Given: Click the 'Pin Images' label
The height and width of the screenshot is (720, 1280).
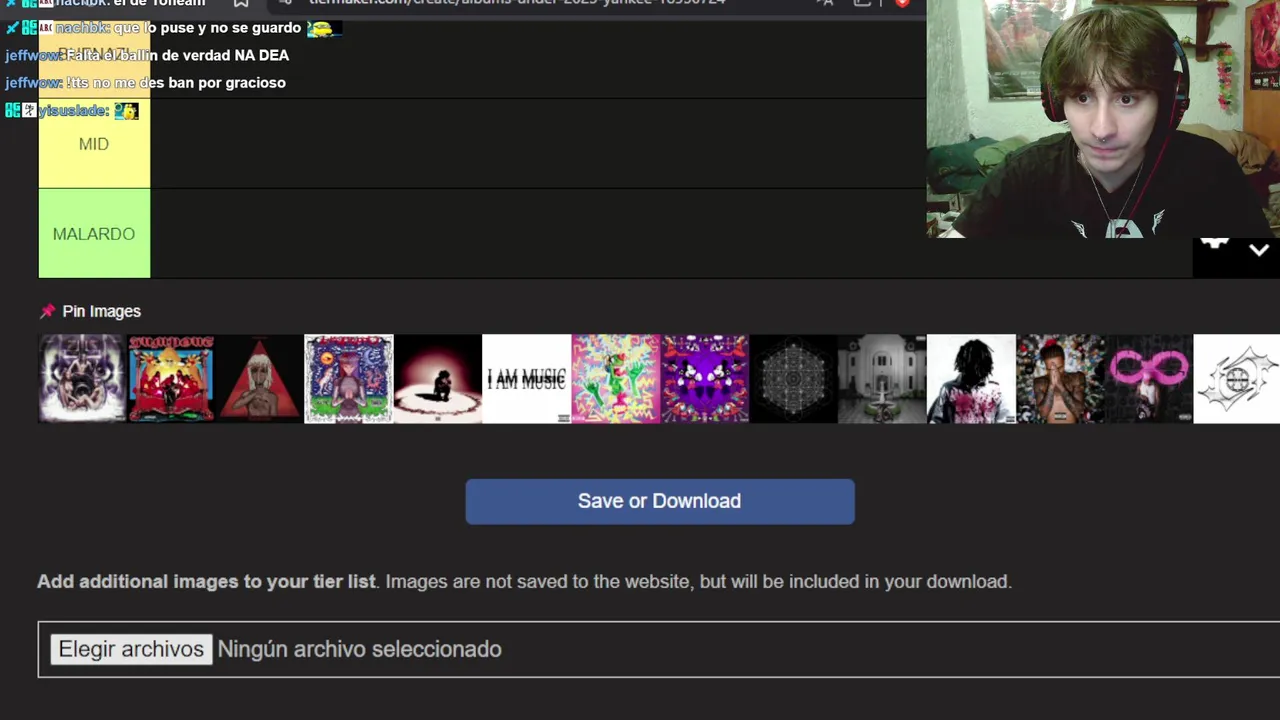Looking at the screenshot, I should tap(101, 311).
